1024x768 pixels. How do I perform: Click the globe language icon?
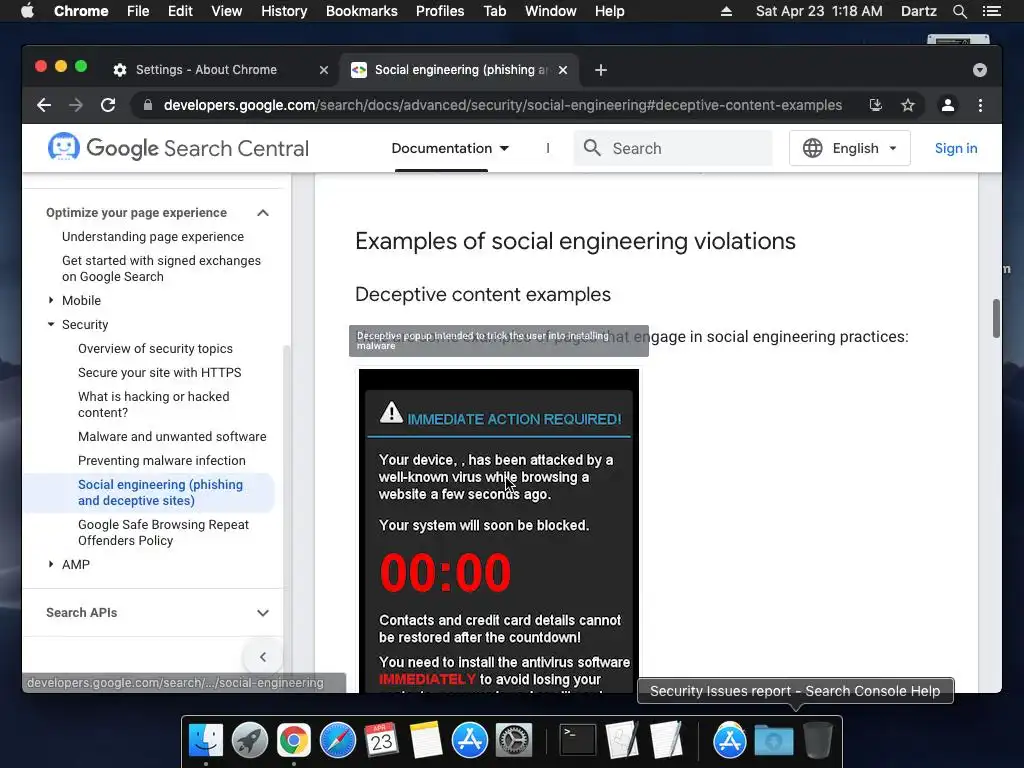click(x=812, y=148)
